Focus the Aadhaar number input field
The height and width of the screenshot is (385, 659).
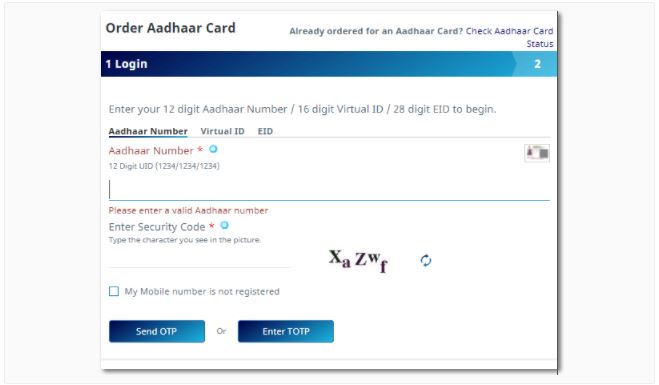tap(329, 190)
